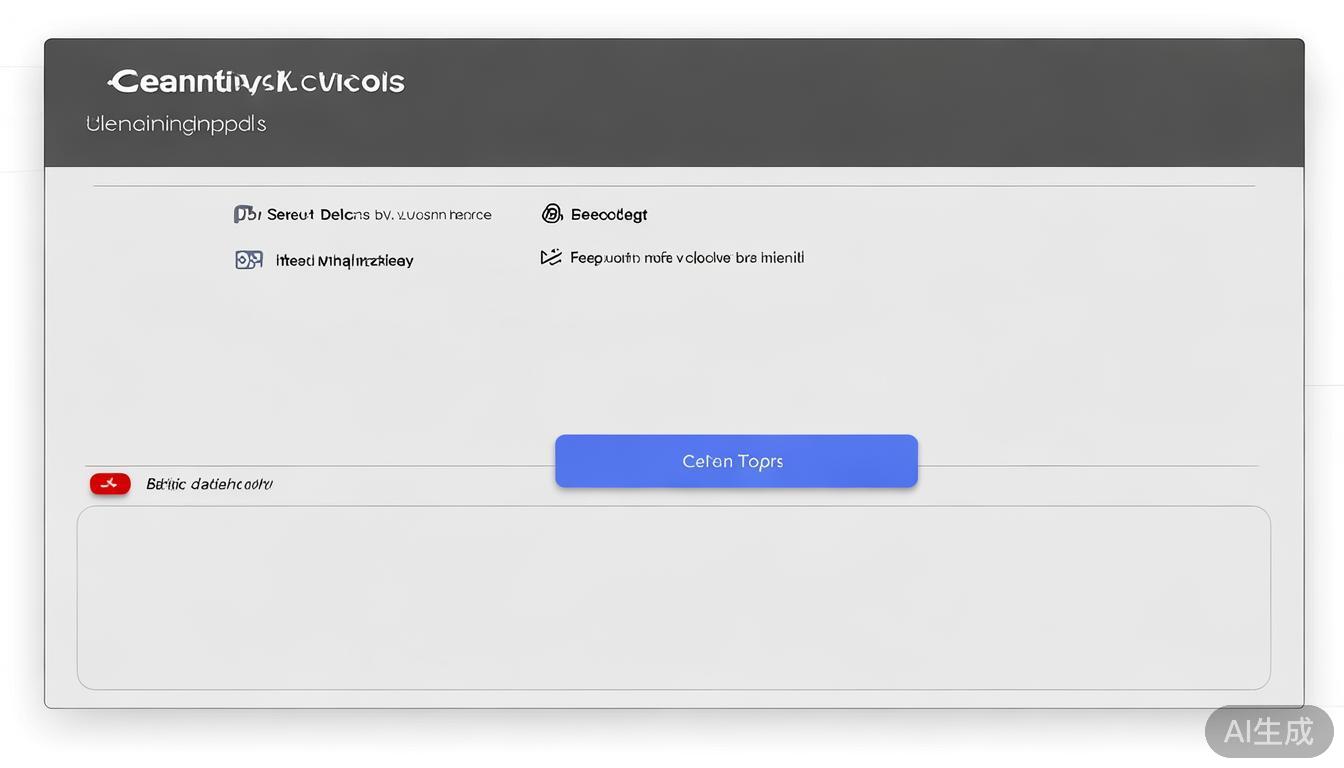Click the Ulenainingnppdls subtitle
Viewport: 1344px width, 768px height.
coord(176,124)
